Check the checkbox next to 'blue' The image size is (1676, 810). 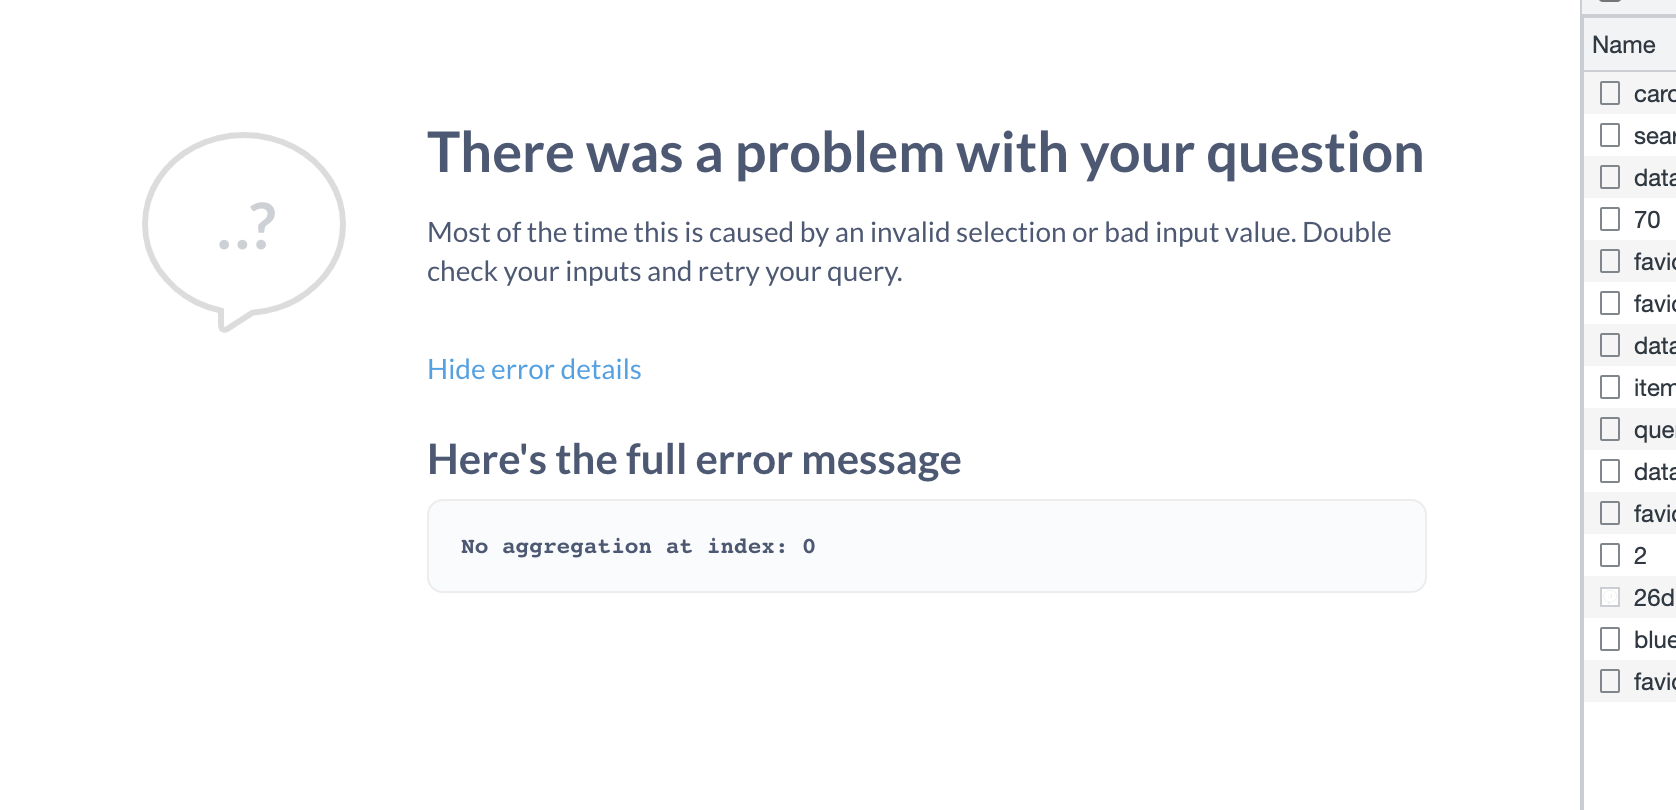[1610, 639]
